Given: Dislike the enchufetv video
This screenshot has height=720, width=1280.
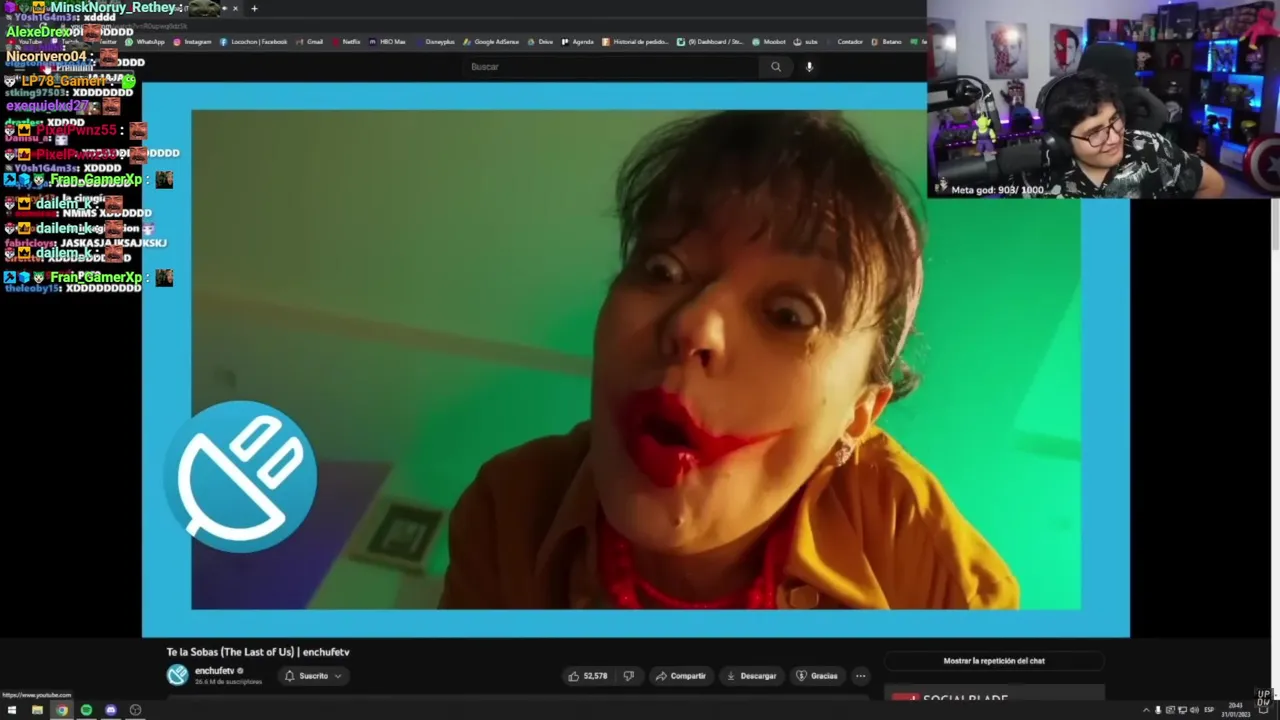Looking at the screenshot, I should [628, 676].
